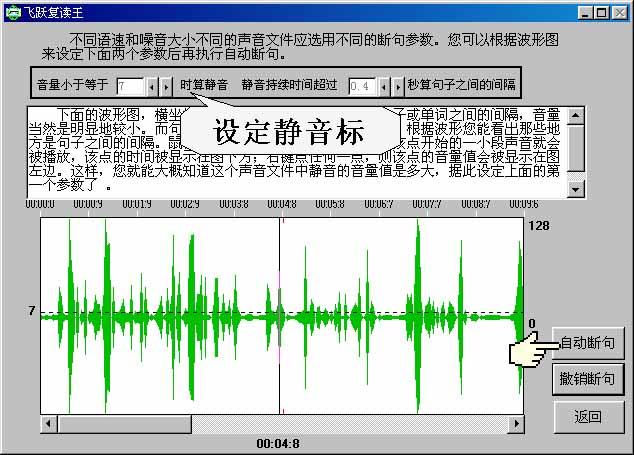
Task: Decrease silence duration with left arrow
Action: [384, 87]
